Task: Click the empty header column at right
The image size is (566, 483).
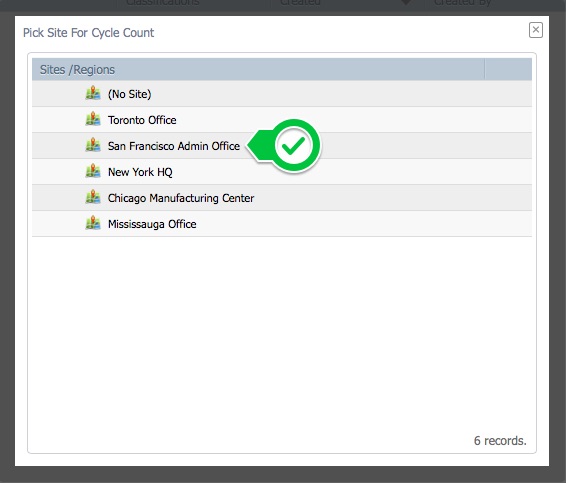Action: pyautogui.click(x=508, y=69)
